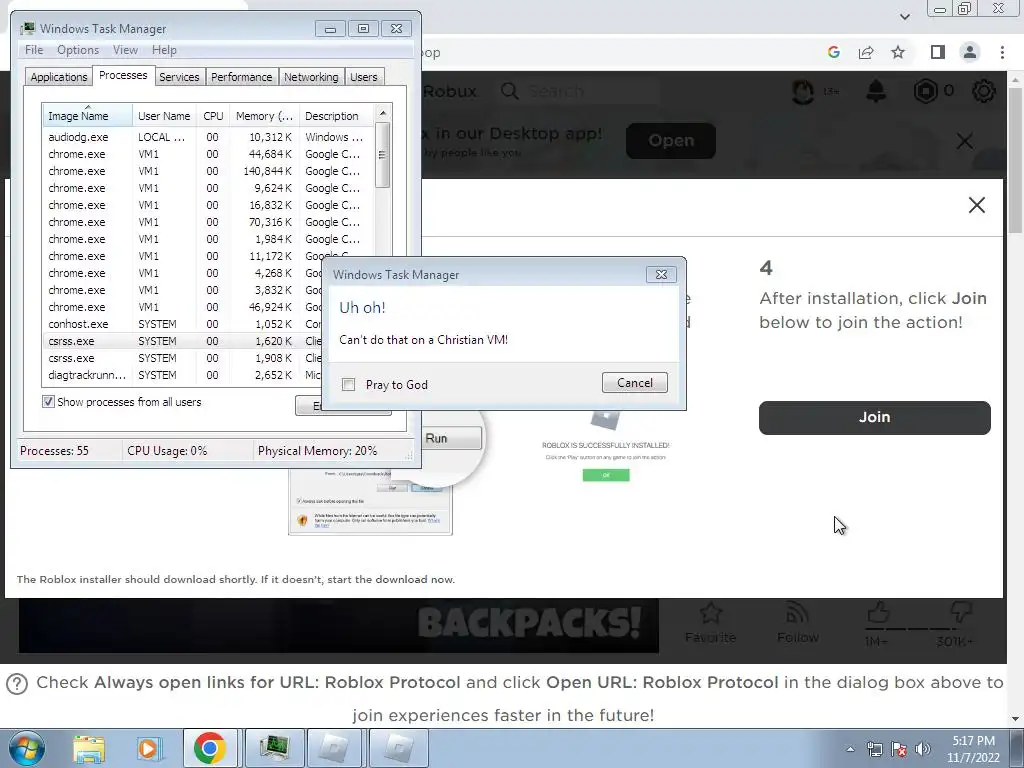The image size is (1024, 768).
Task: Click the taskbar clock showing 5:17 PM
Action: tap(973, 749)
